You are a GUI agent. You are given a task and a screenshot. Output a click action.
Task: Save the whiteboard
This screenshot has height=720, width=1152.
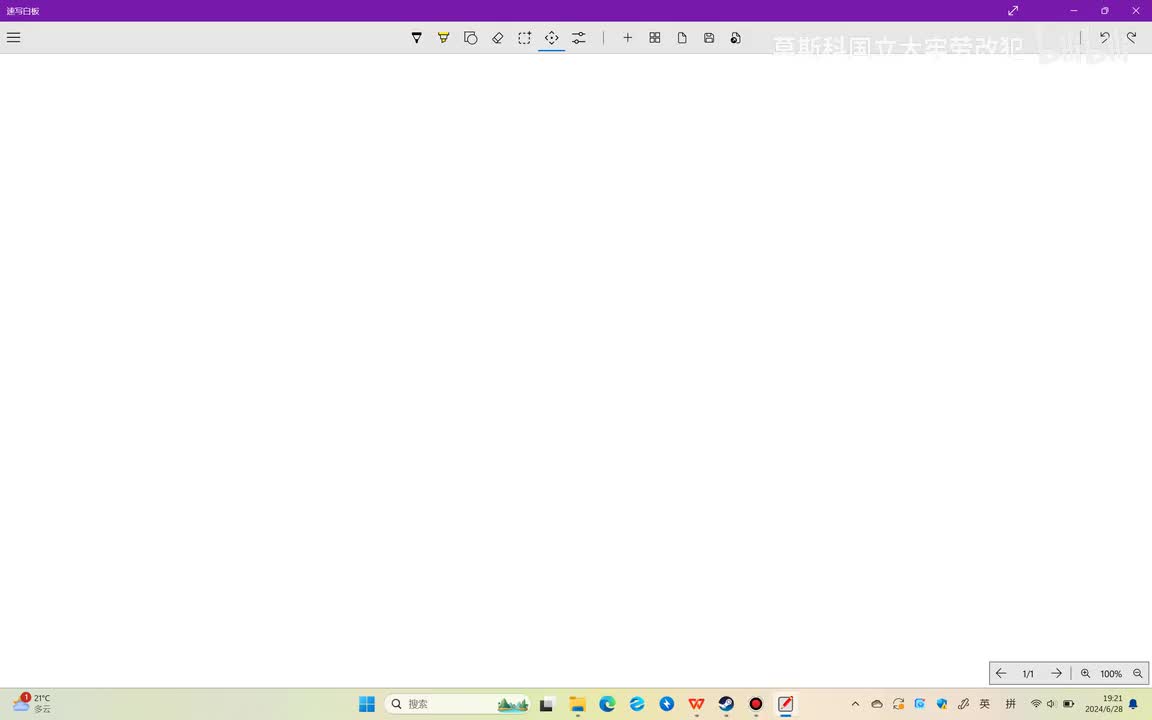click(709, 37)
